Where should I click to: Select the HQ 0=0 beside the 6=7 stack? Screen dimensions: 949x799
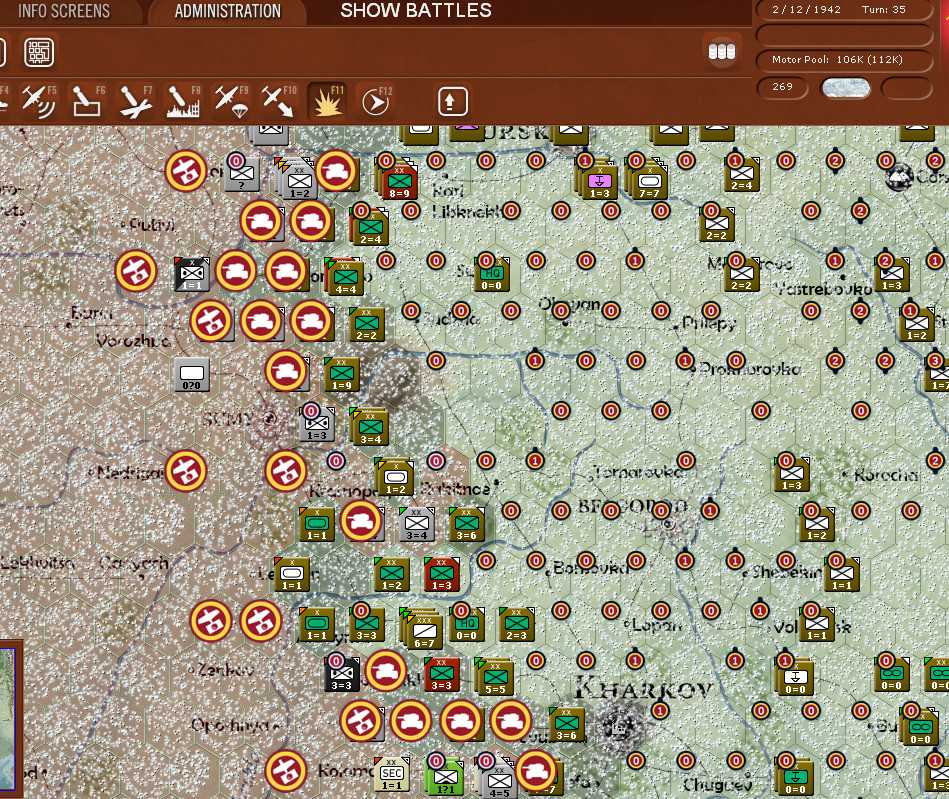[467, 625]
